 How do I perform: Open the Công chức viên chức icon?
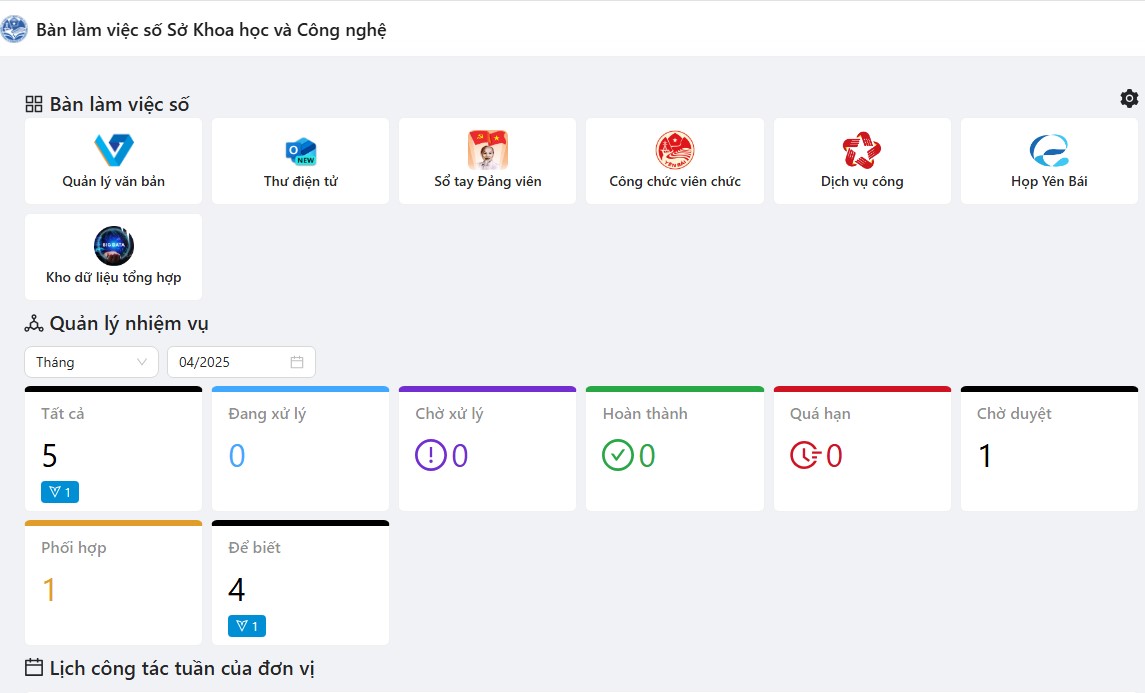tap(674, 150)
